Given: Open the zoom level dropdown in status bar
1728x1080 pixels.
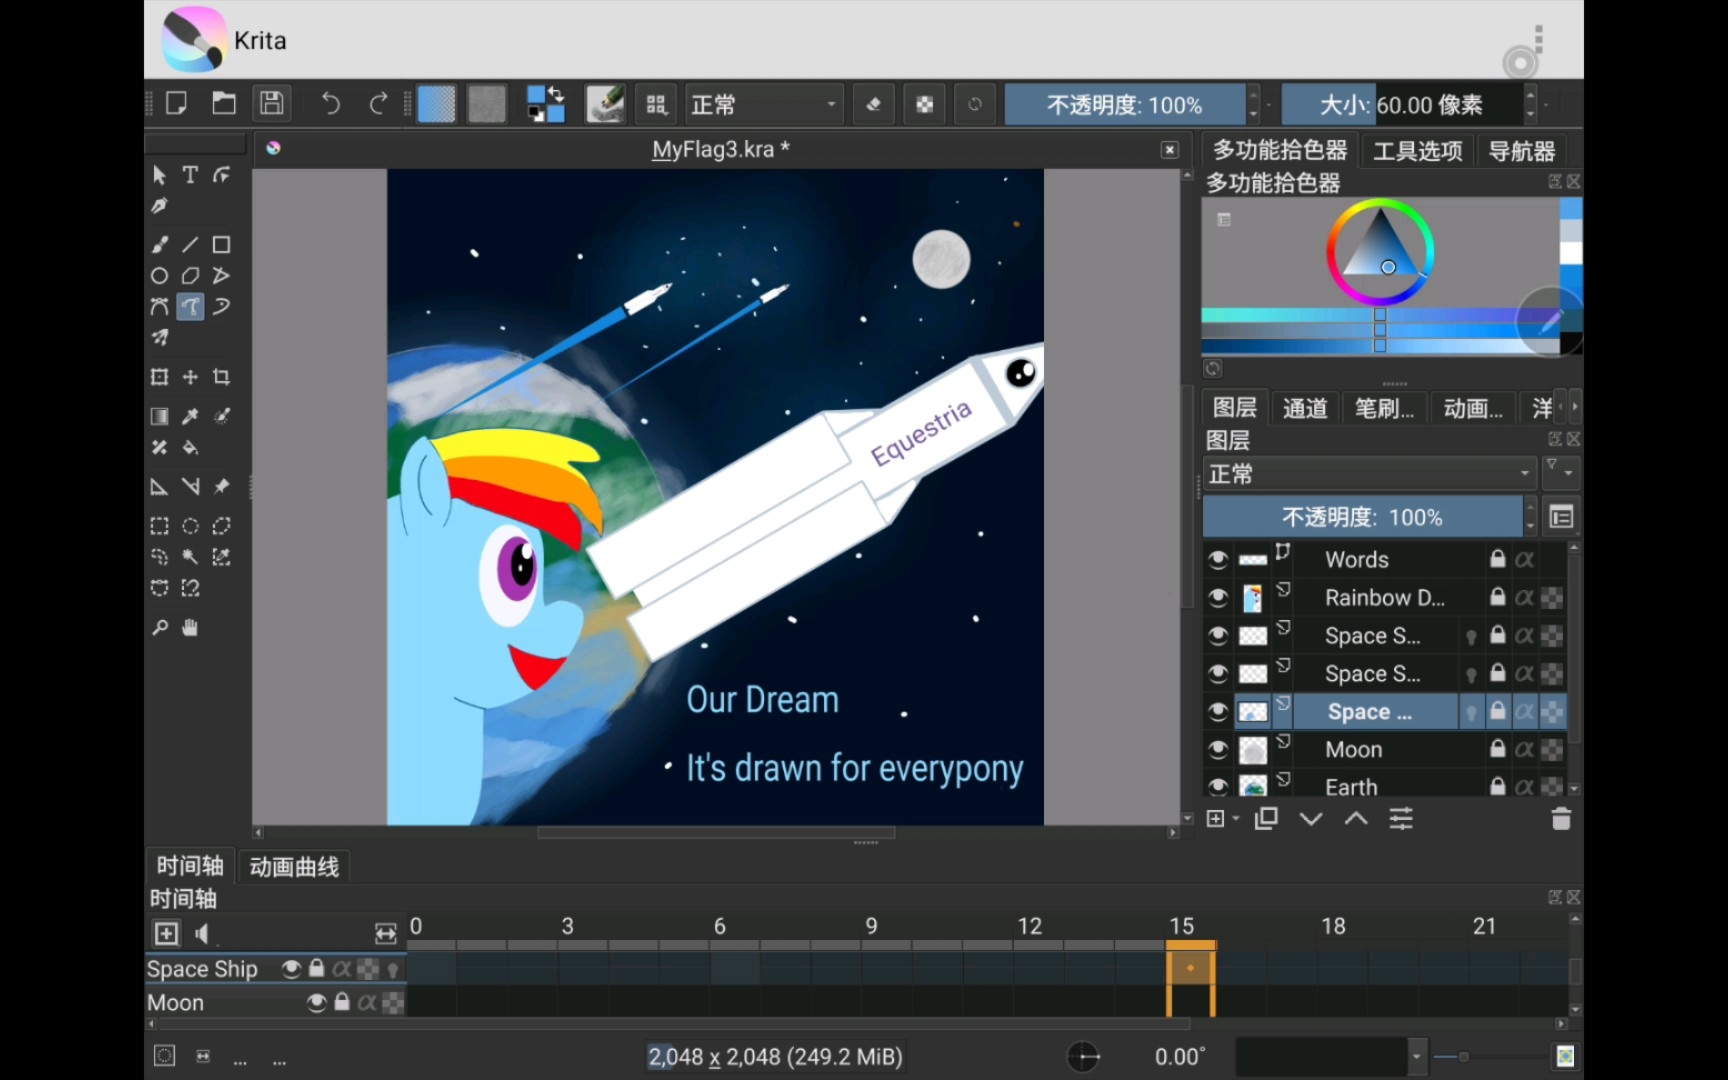Looking at the screenshot, I should coord(1416,1056).
